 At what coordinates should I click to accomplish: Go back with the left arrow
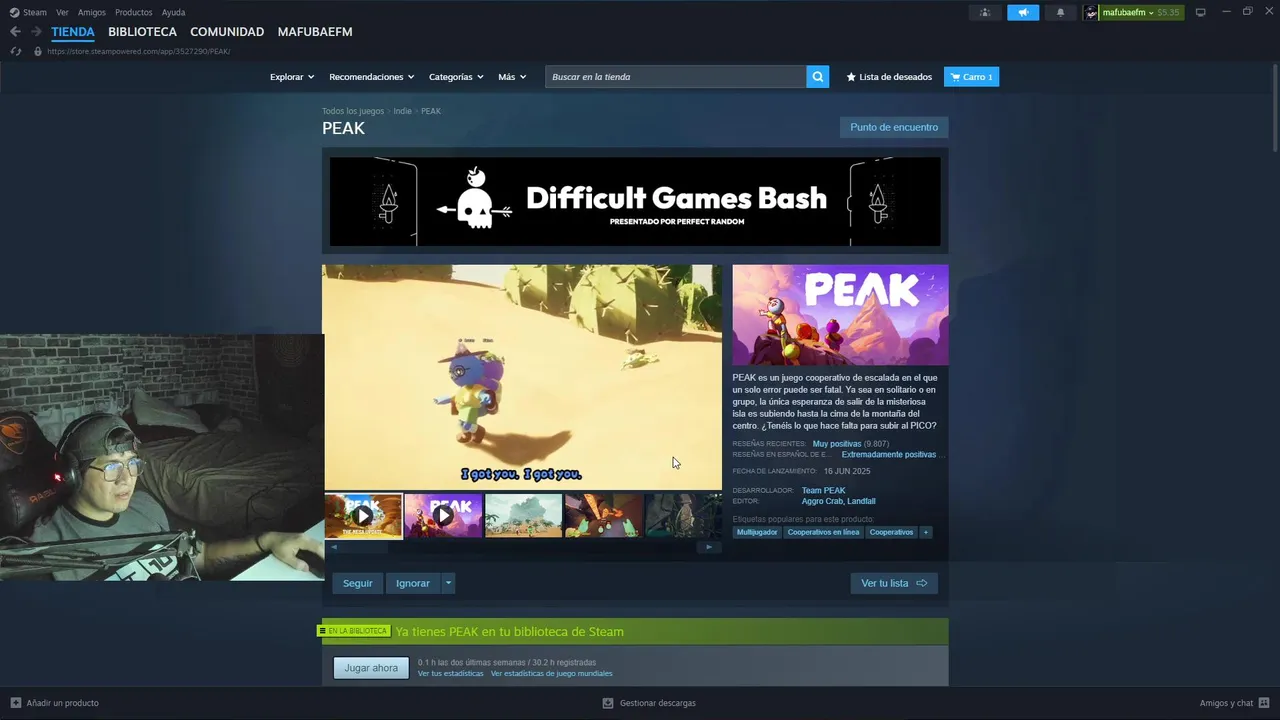point(15,32)
